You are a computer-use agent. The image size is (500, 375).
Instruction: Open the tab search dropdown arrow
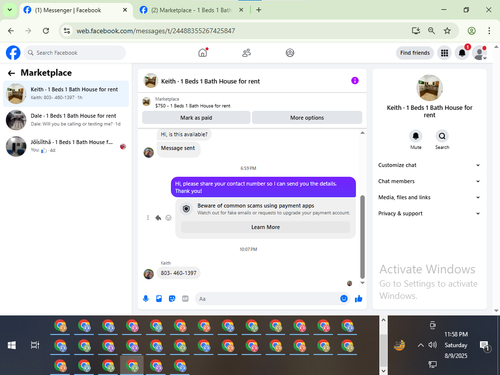(x=10, y=10)
